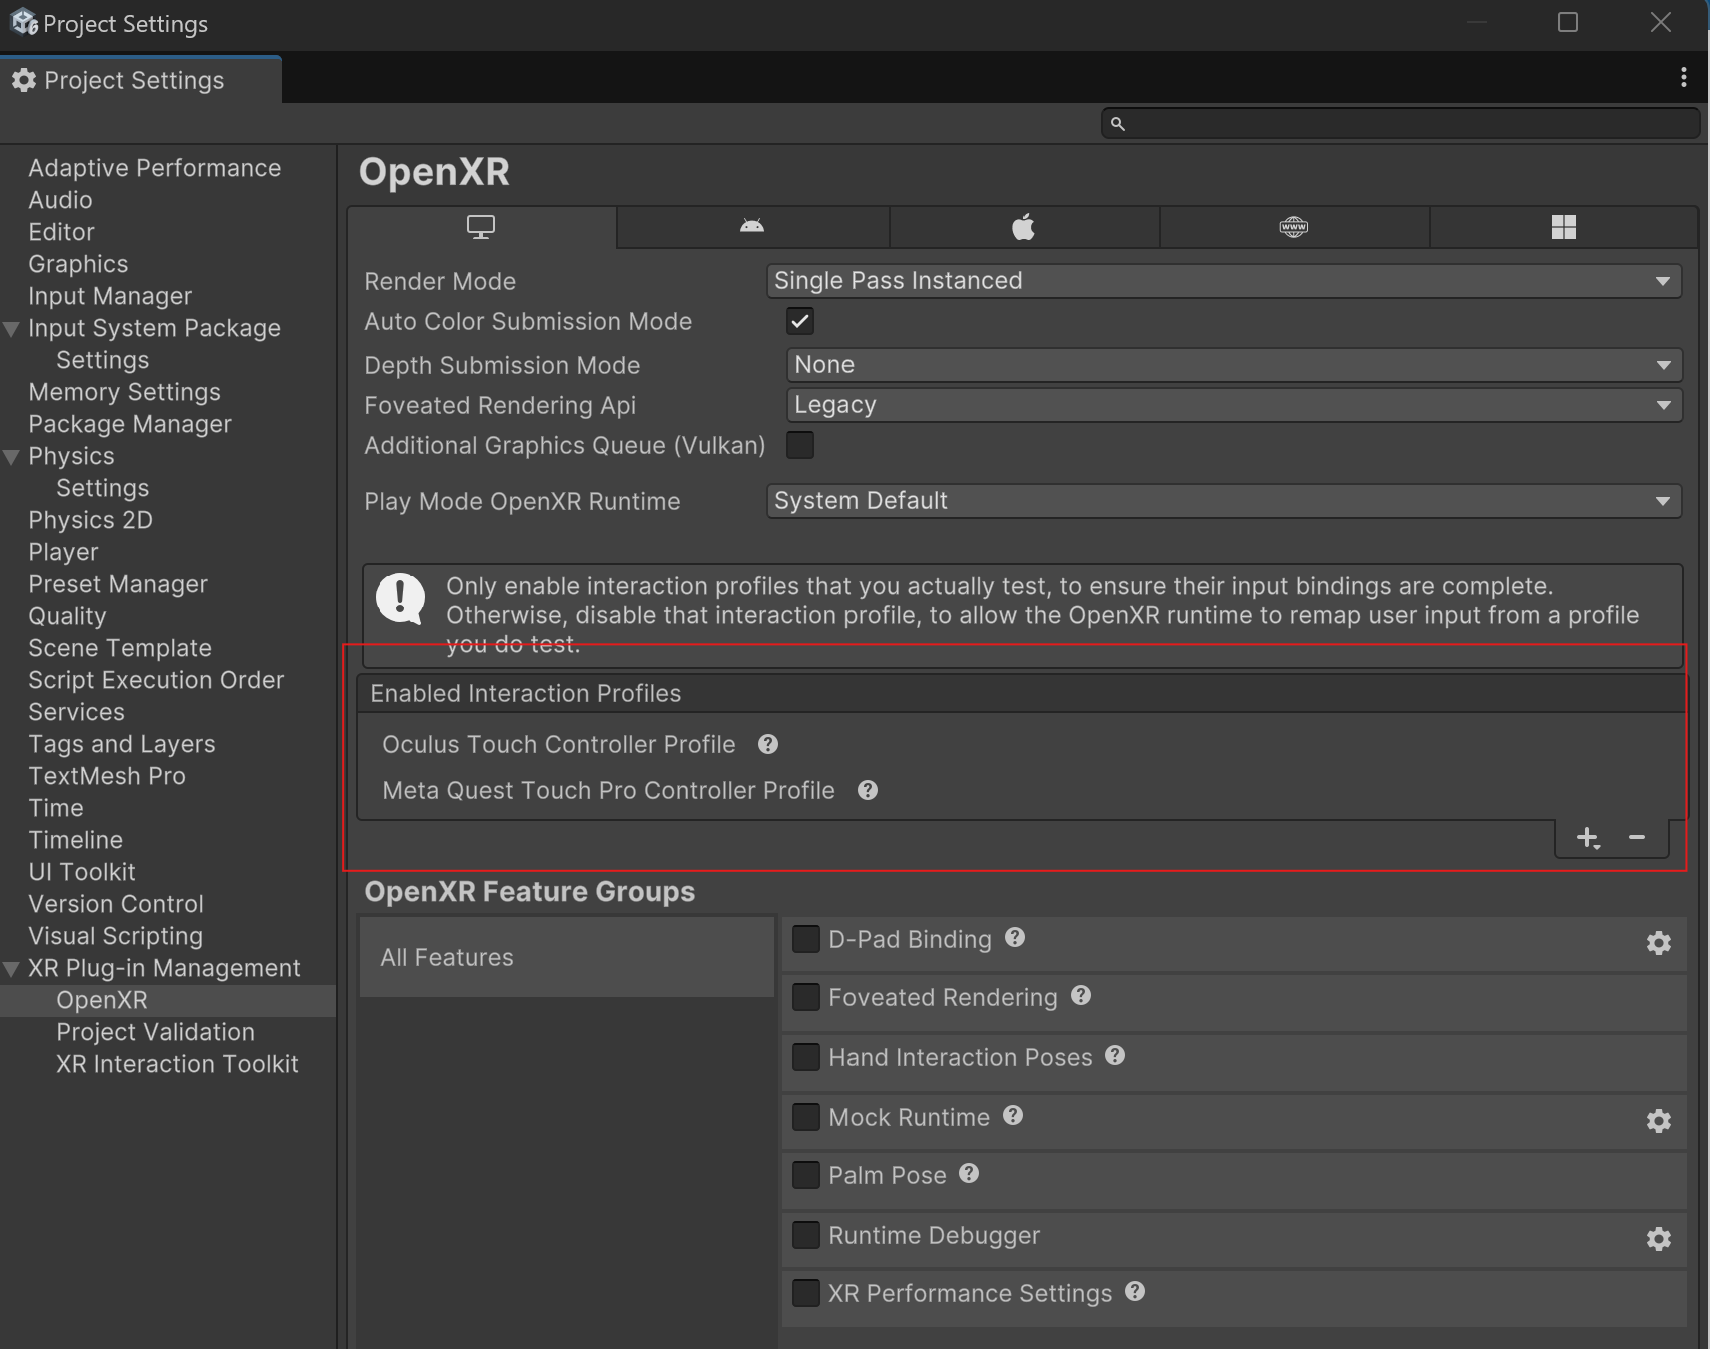This screenshot has height=1349, width=1710.
Task: Add an interaction profile with plus button
Action: point(1588,838)
